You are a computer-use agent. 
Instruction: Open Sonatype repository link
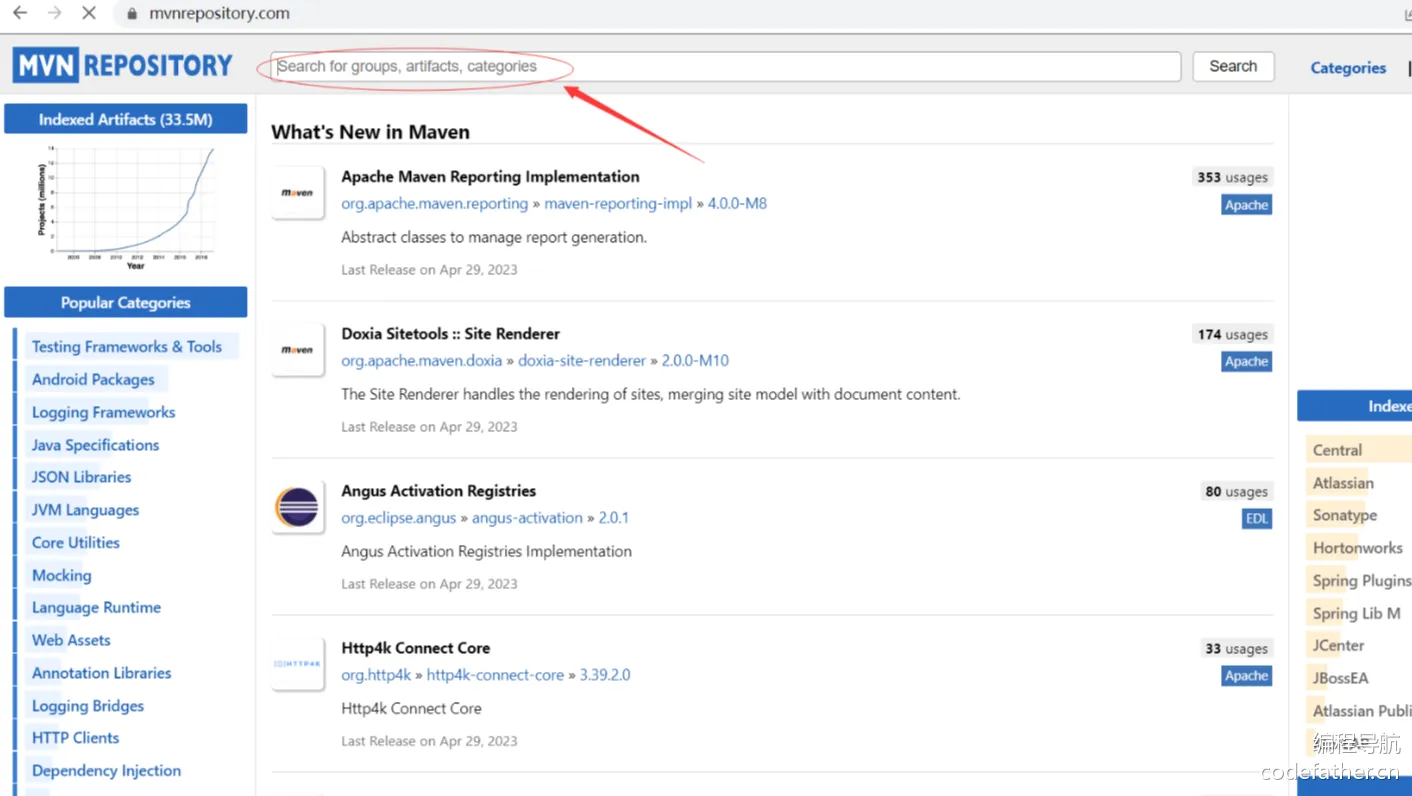tap(1345, 515)
